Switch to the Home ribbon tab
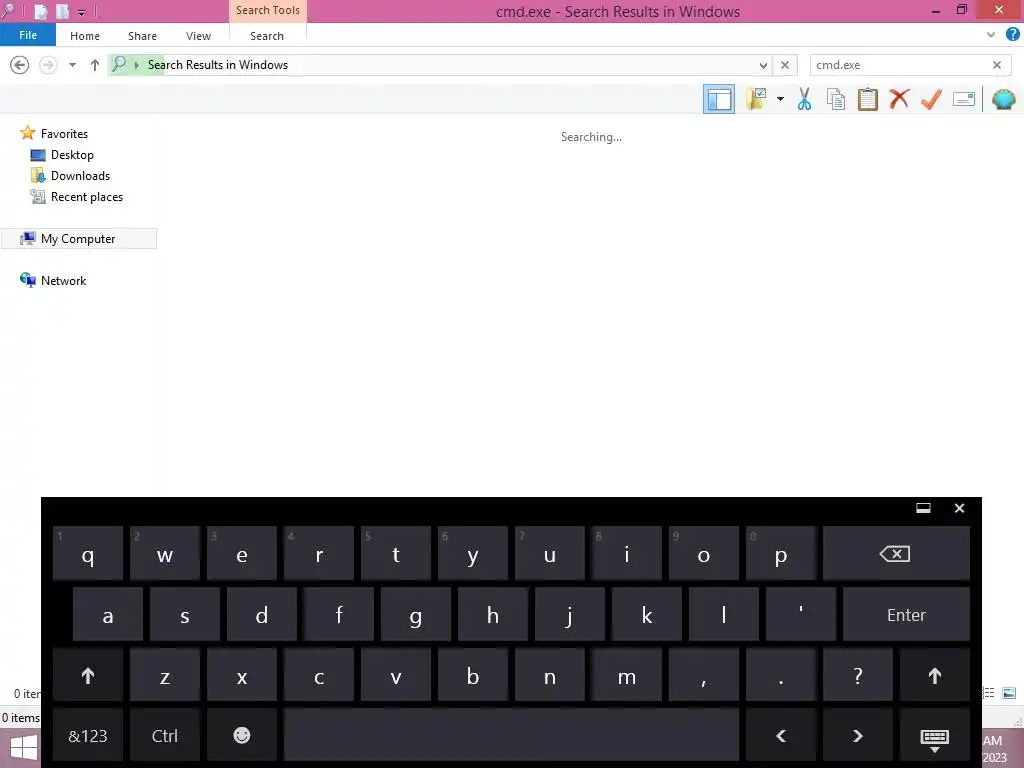The width and height of the screenshot is (1024, 768). [x=85, y=36]
